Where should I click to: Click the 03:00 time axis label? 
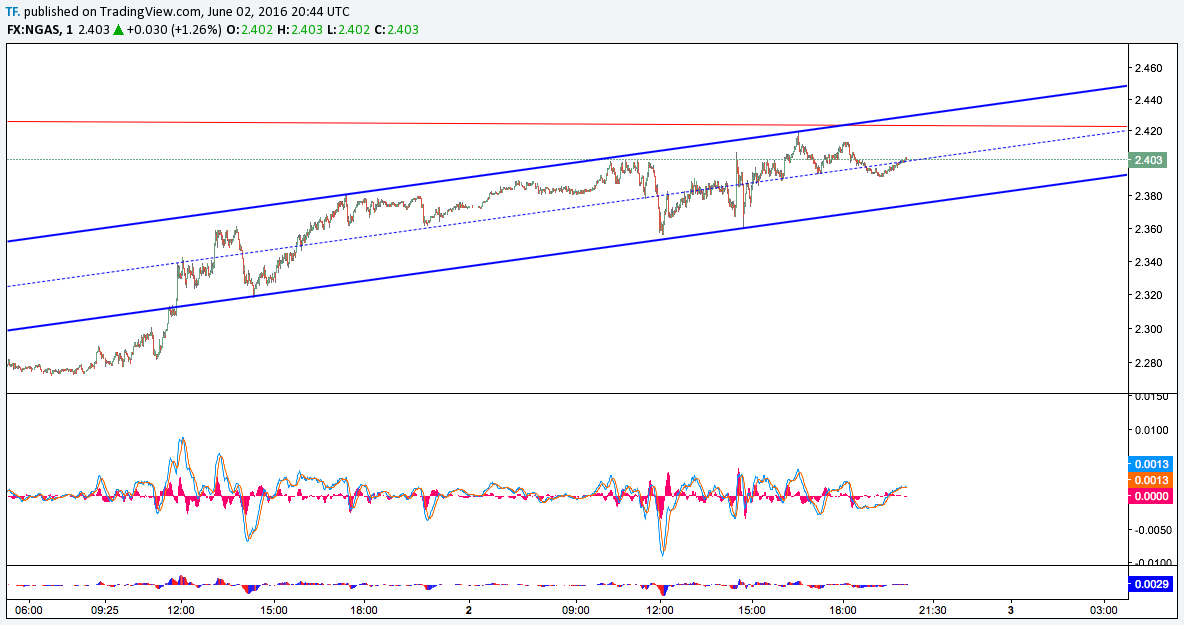[x=1102, y=610]
